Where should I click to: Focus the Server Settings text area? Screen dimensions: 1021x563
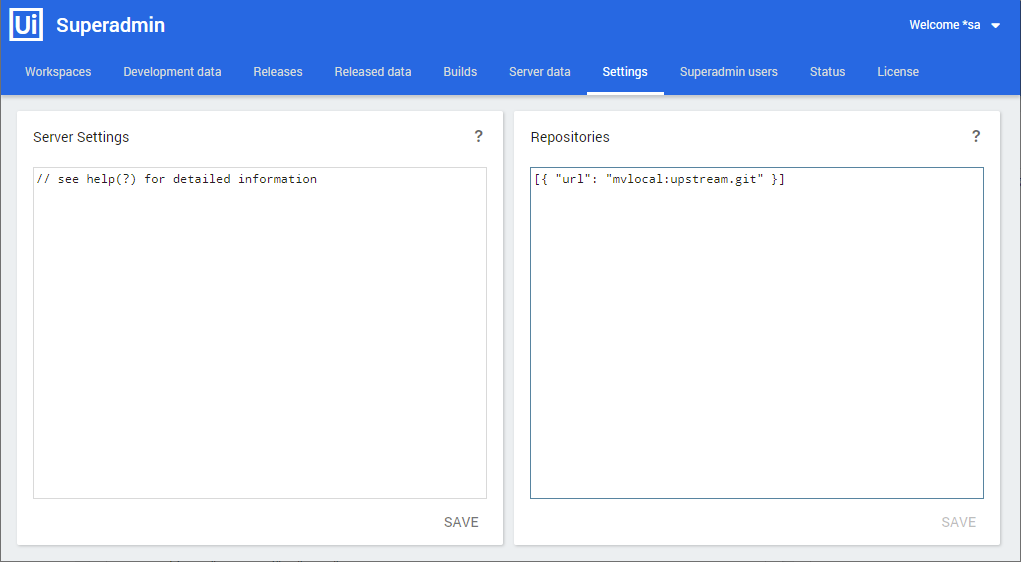260,333
